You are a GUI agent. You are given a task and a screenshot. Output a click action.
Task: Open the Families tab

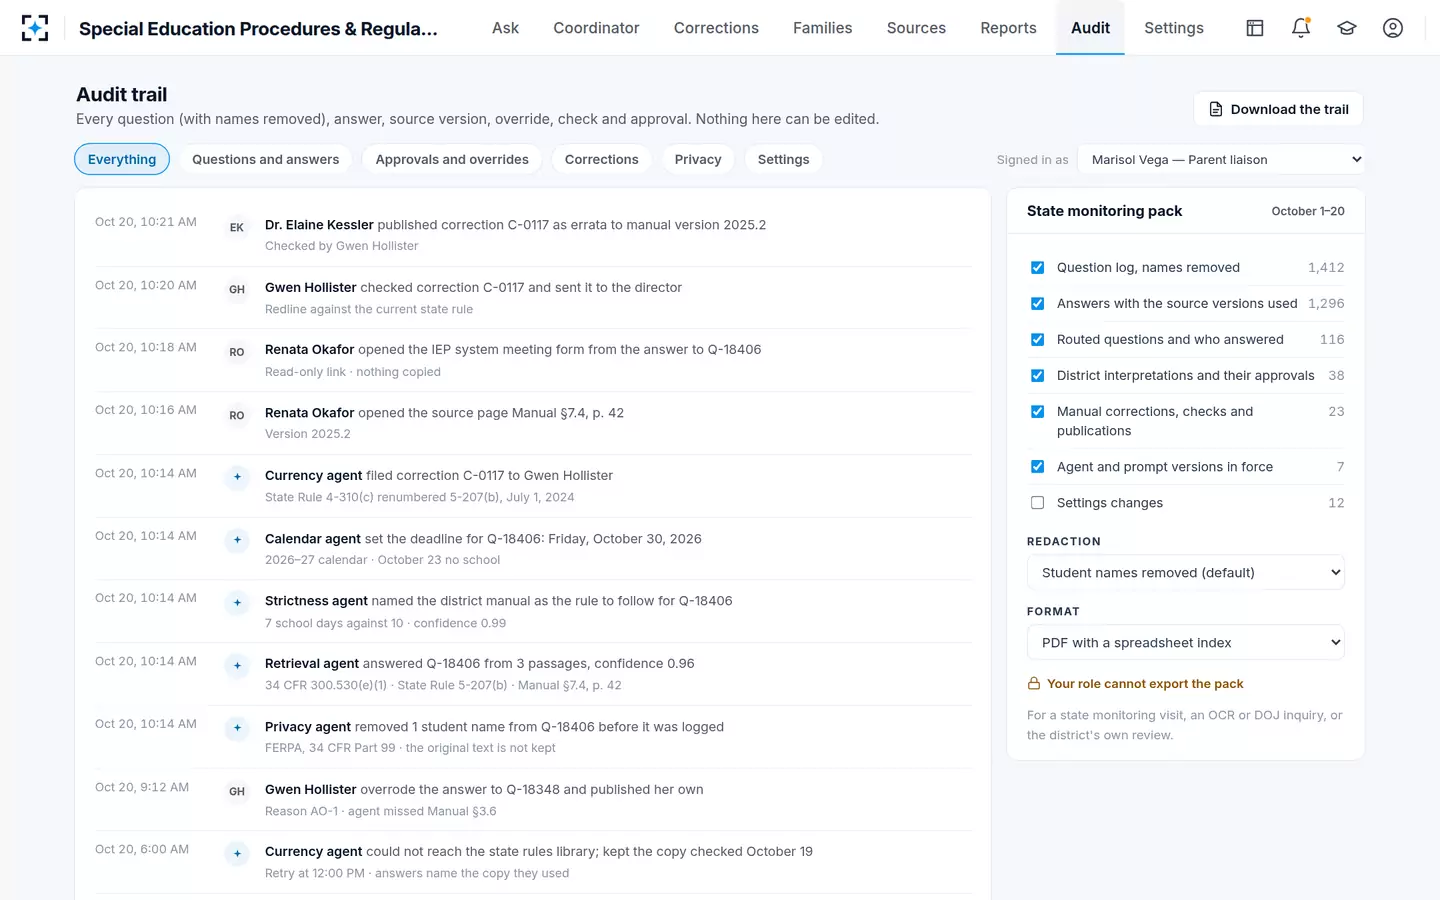pos(823,28)
